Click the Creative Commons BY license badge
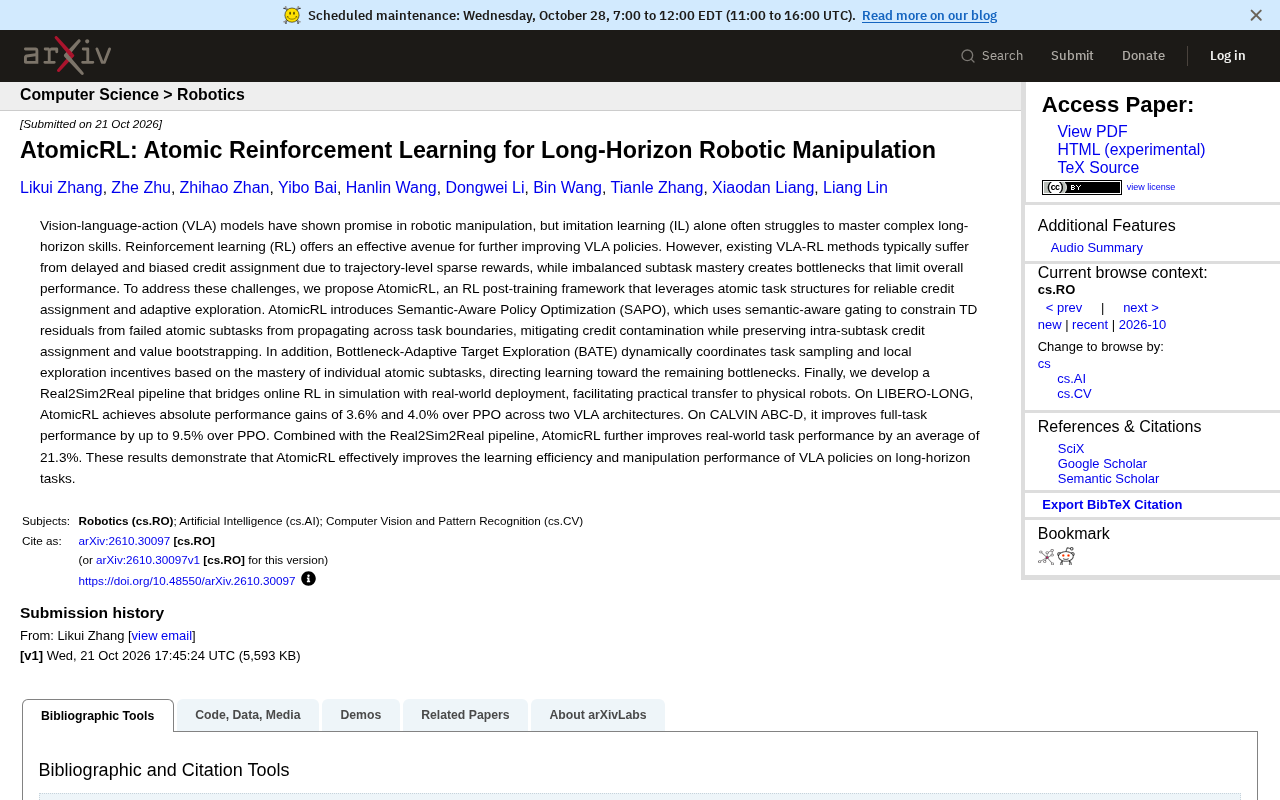 click(x=1082, y=187)
